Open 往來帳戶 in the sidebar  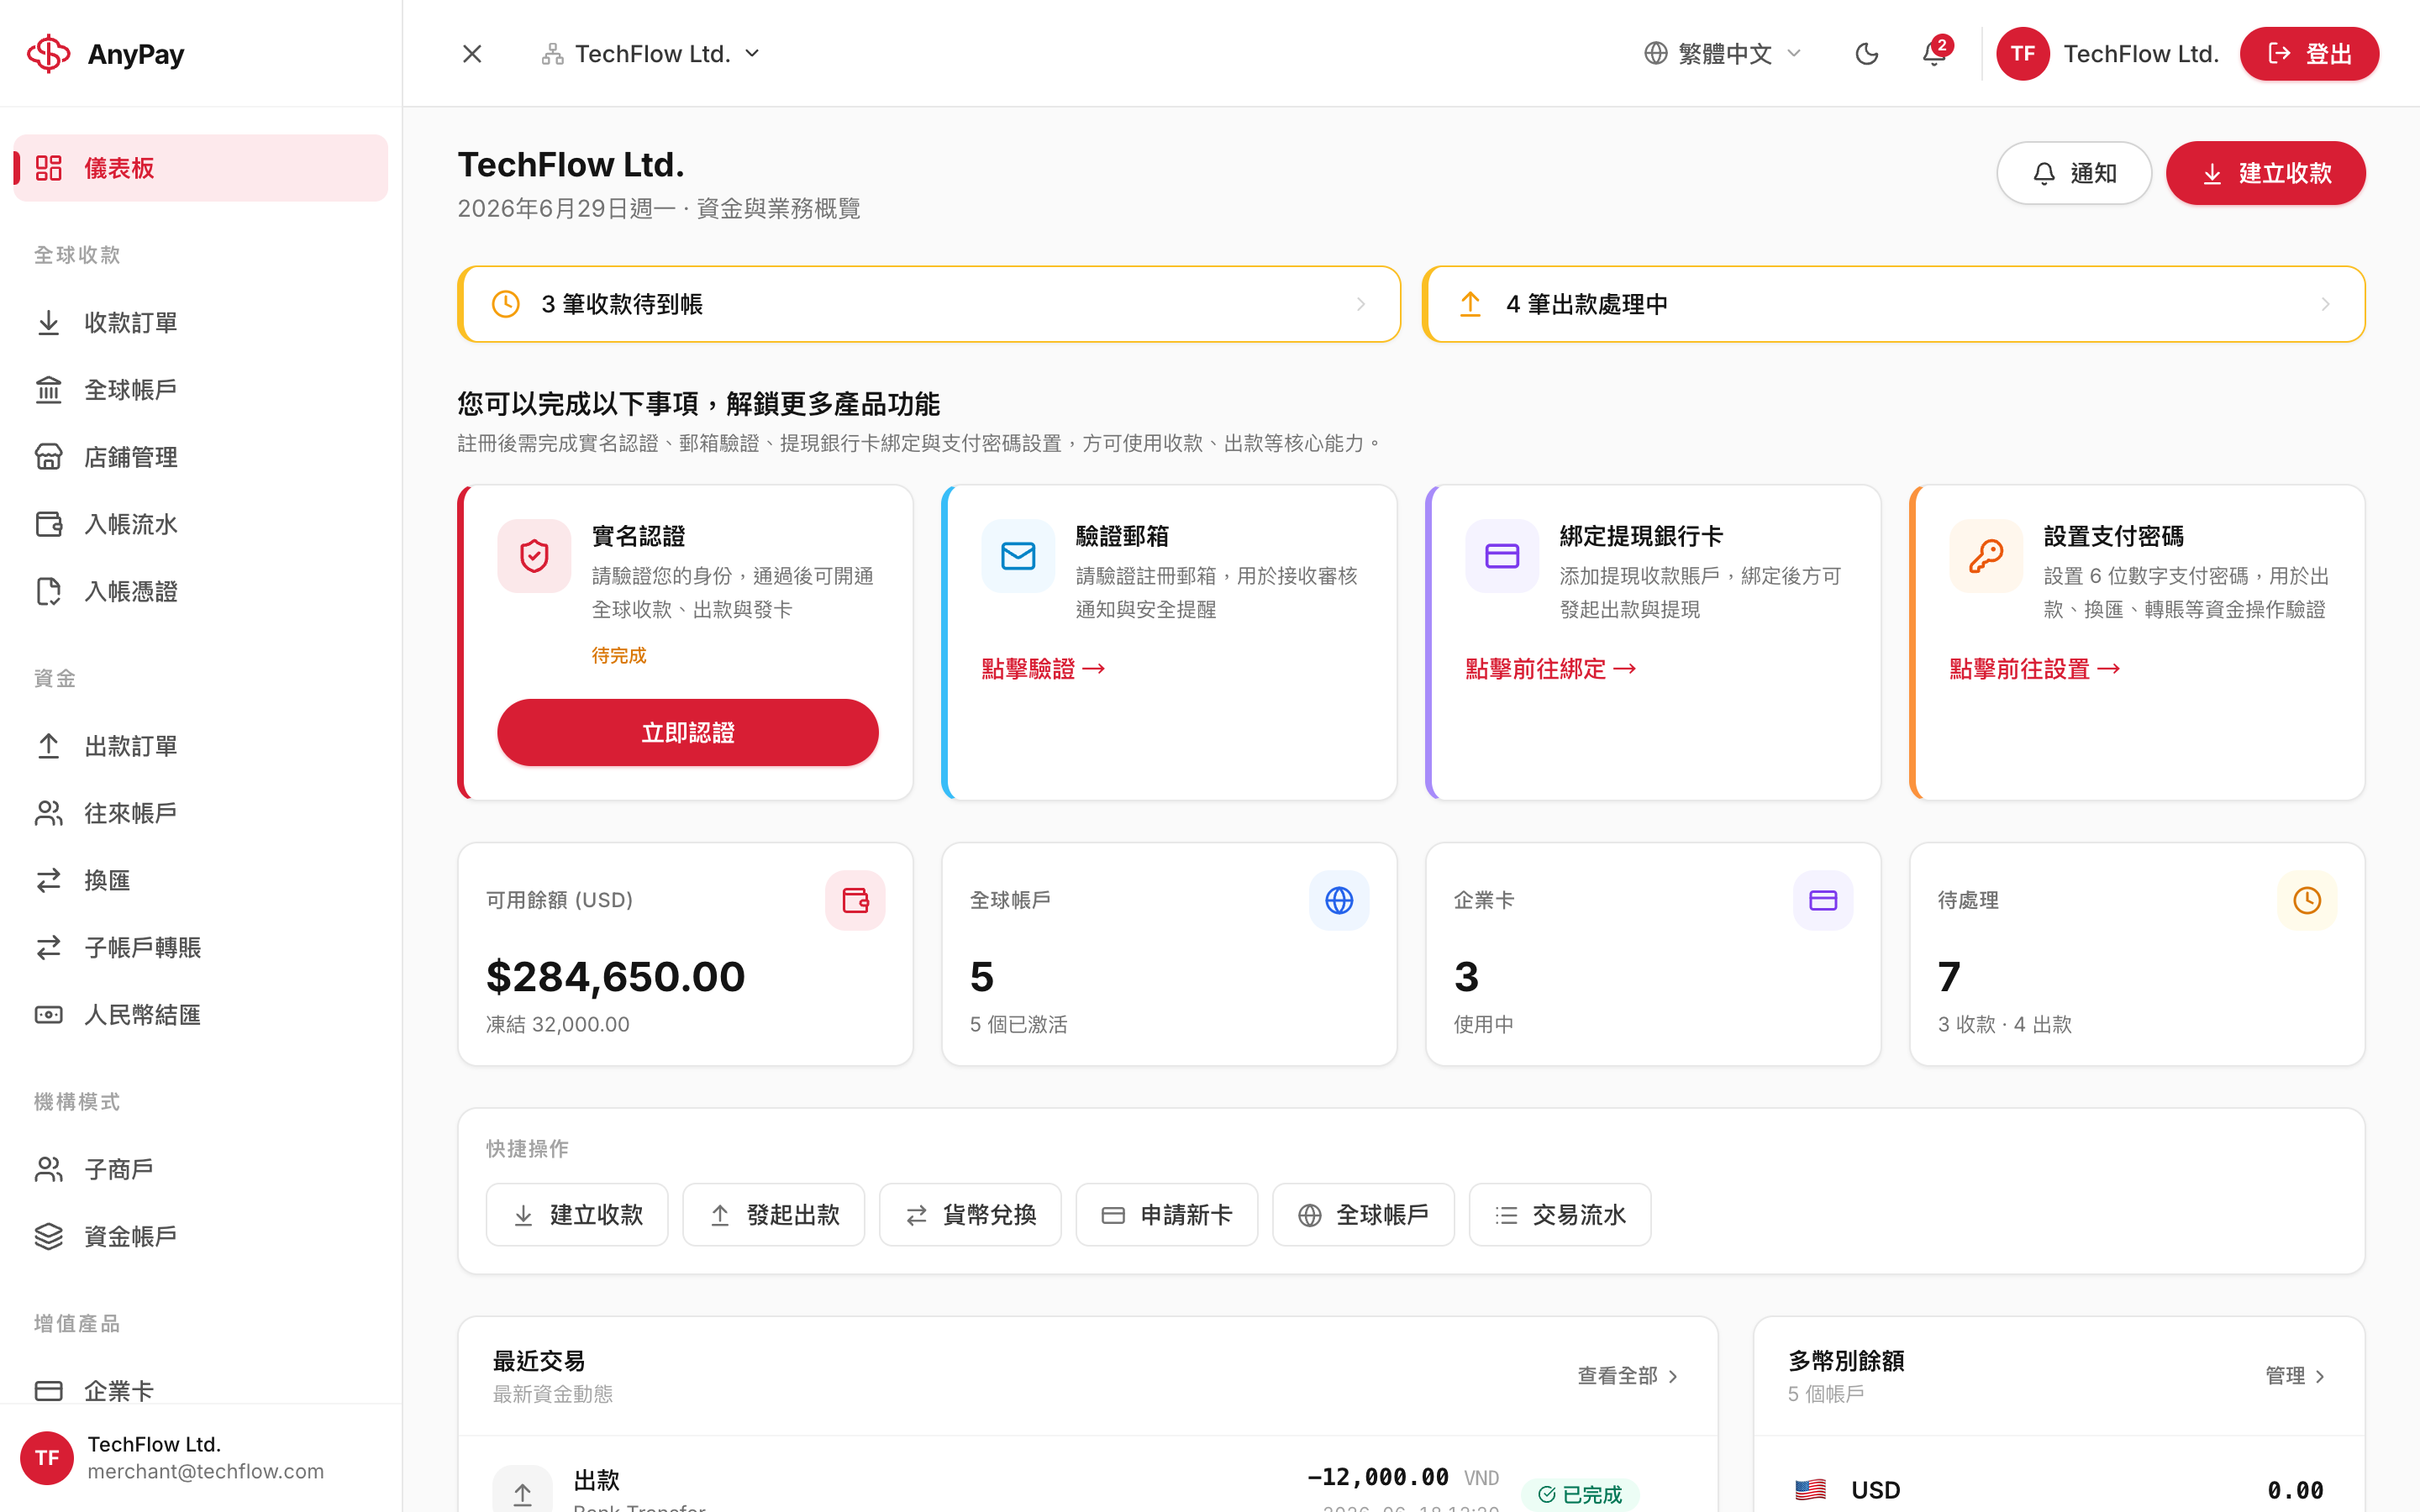pos(200,813)
